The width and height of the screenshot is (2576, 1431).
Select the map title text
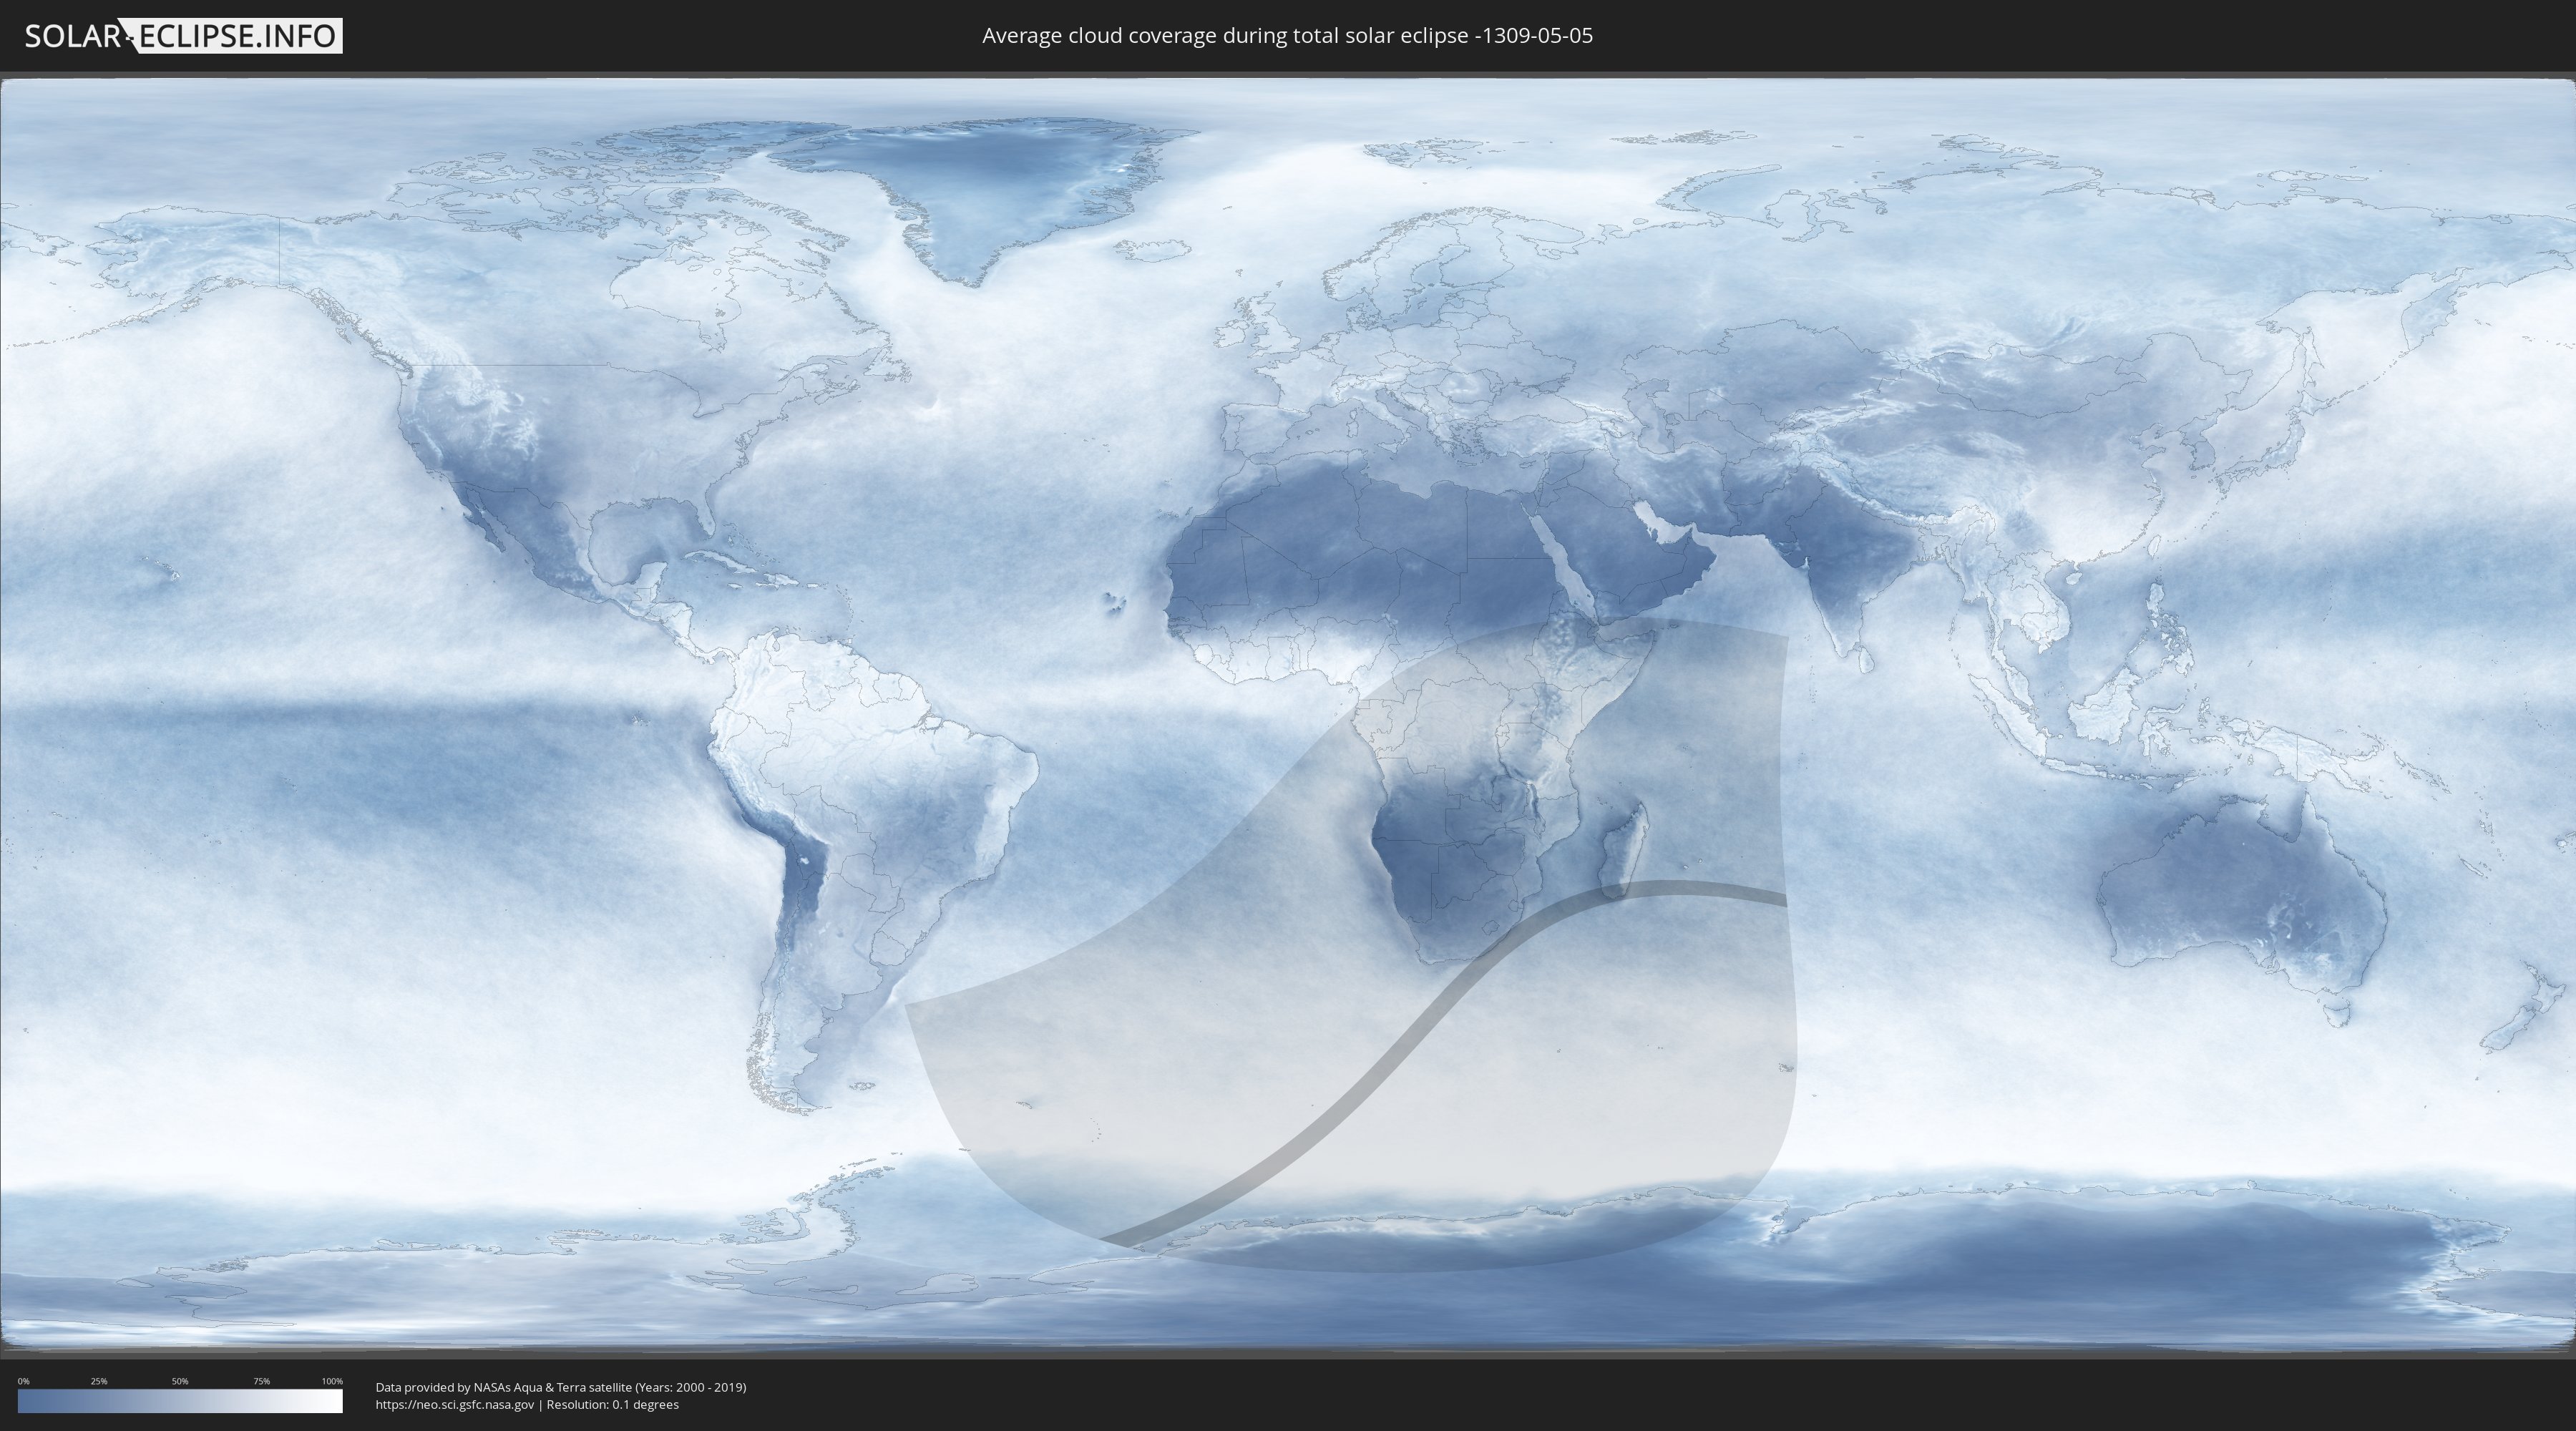click(1287, 36)
